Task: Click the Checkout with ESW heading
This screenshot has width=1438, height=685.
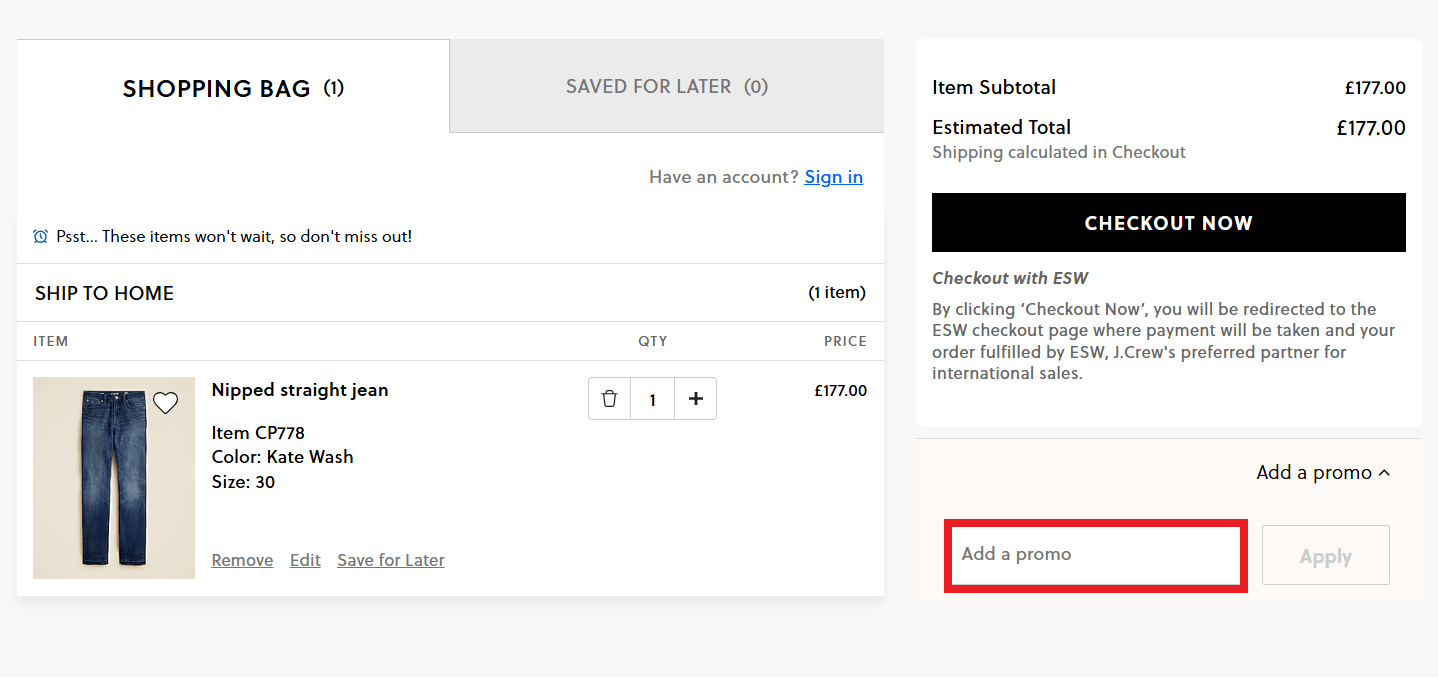Action: click(1008, 278)
